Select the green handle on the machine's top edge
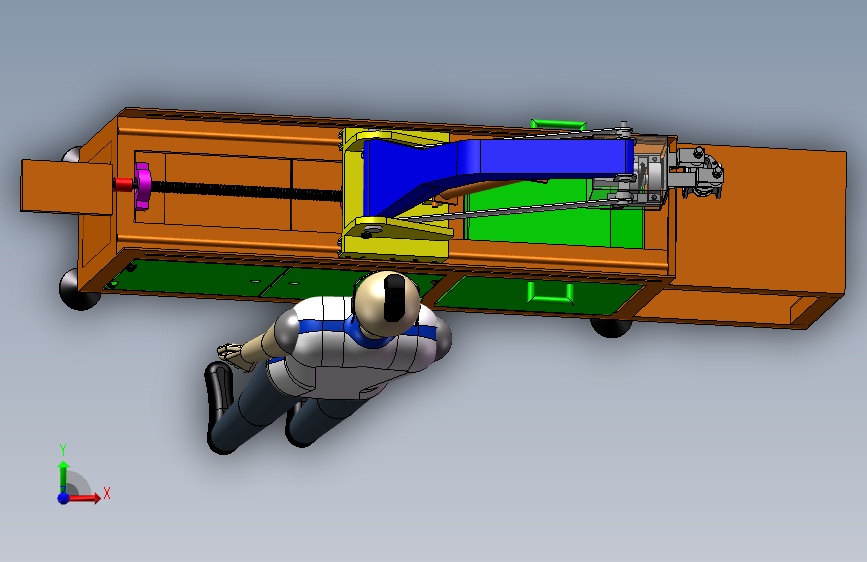Image resolution: width=867 pixels, height=562 pixels. click(x=557, y=124)
